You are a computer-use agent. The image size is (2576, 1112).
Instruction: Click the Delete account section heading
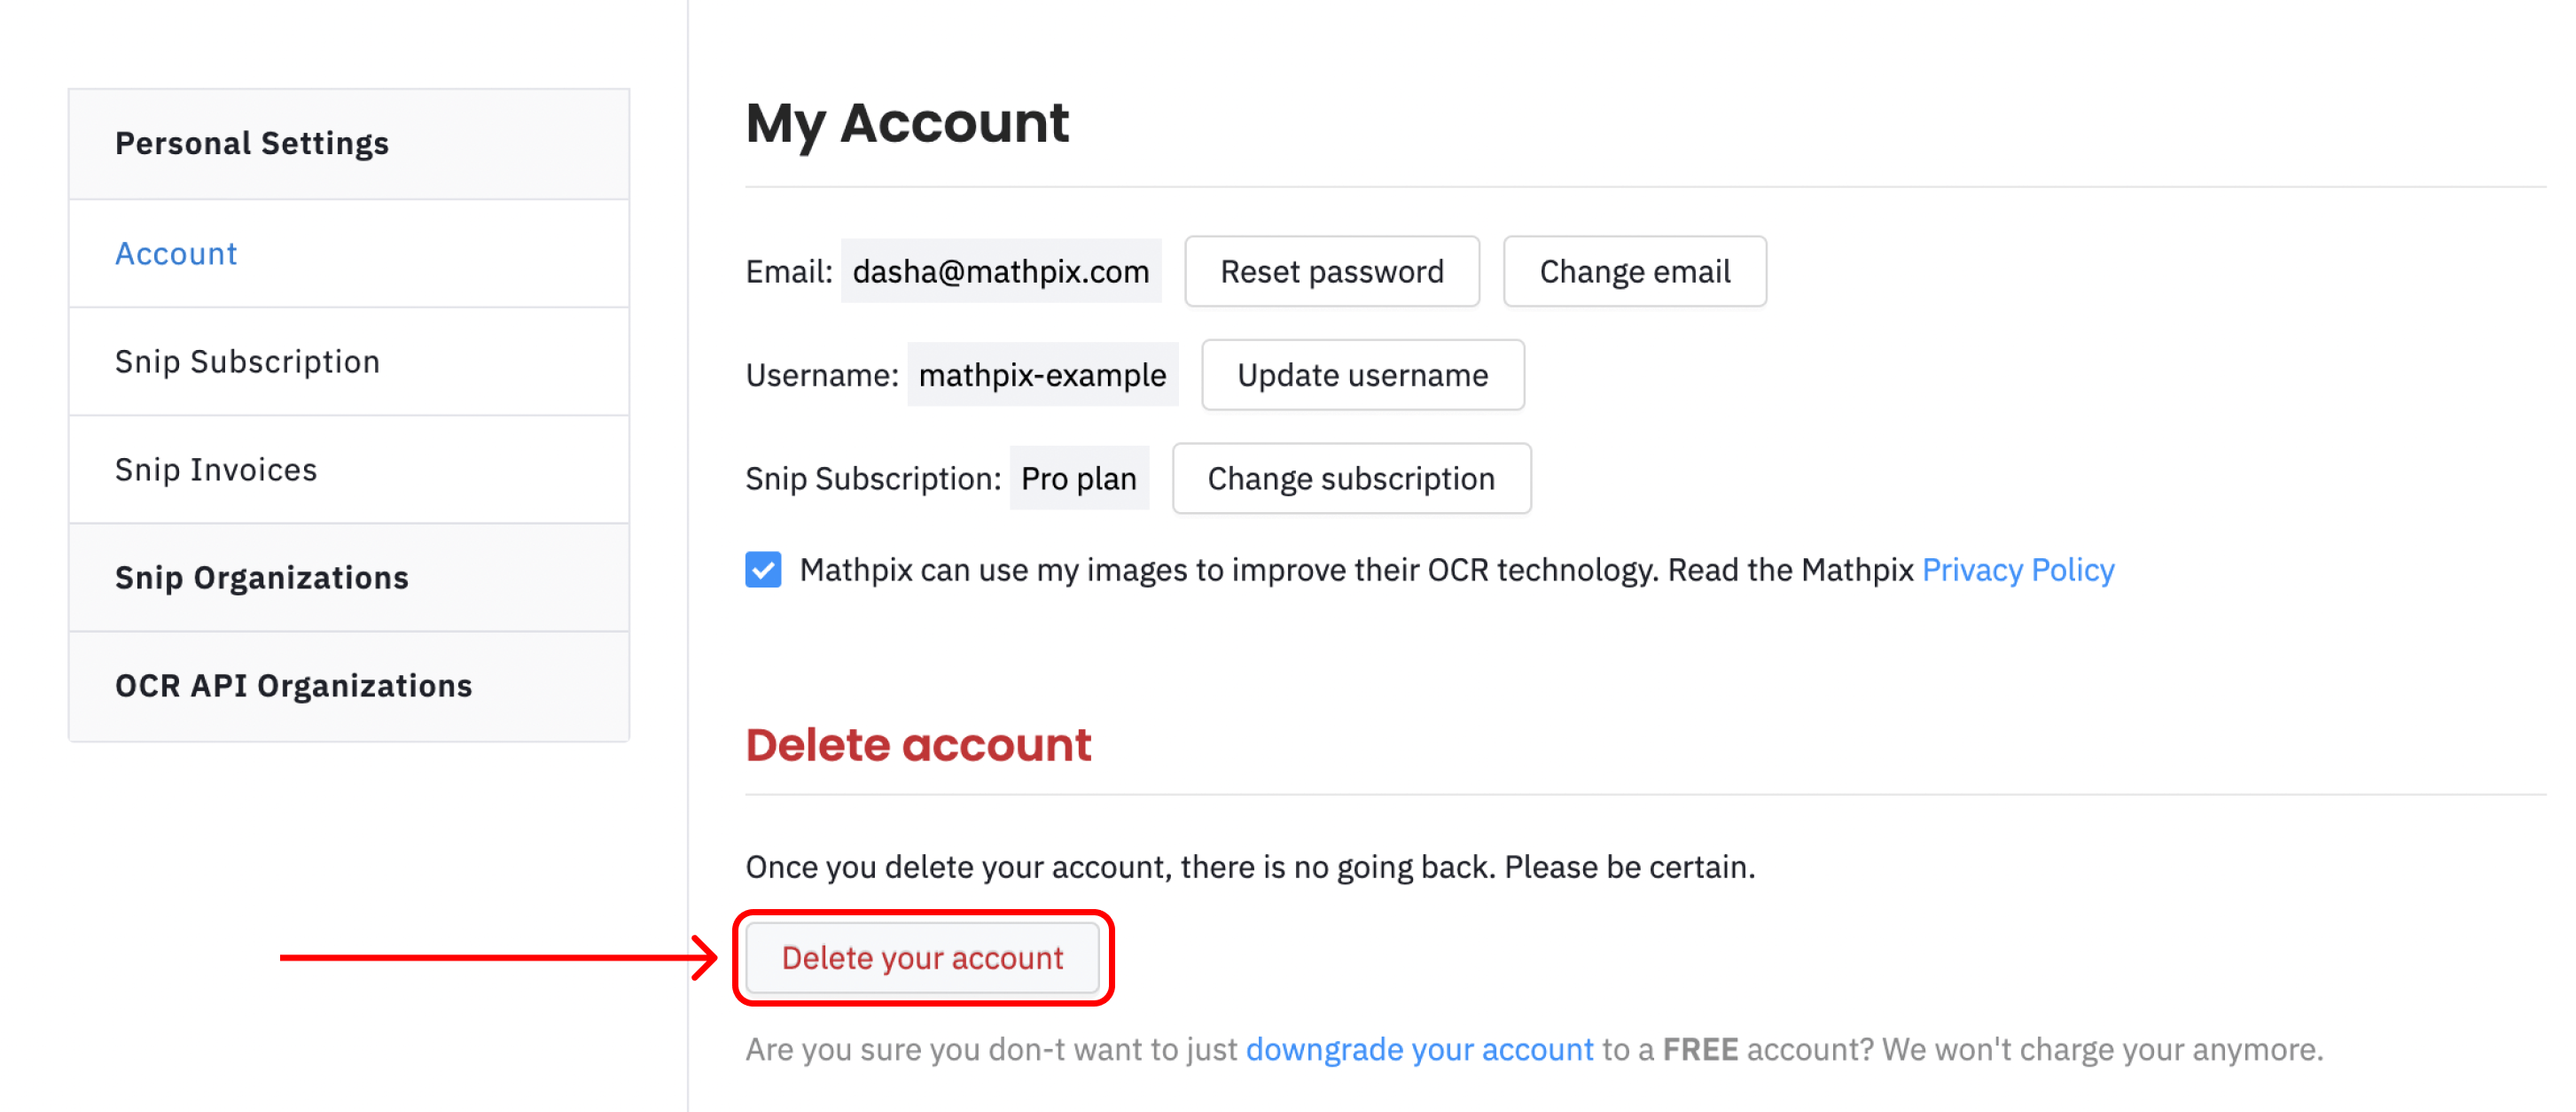pyautogui.click(x=918, y=744)
